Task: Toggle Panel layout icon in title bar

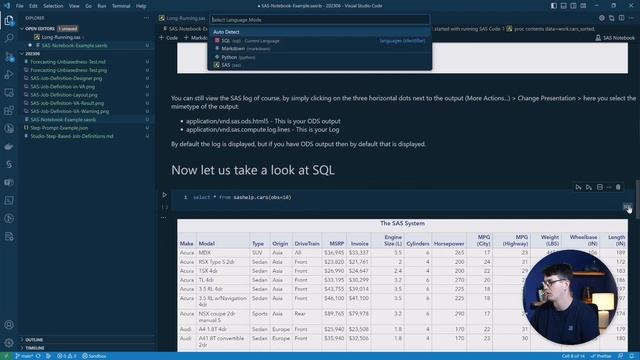Action: (563, 6)
